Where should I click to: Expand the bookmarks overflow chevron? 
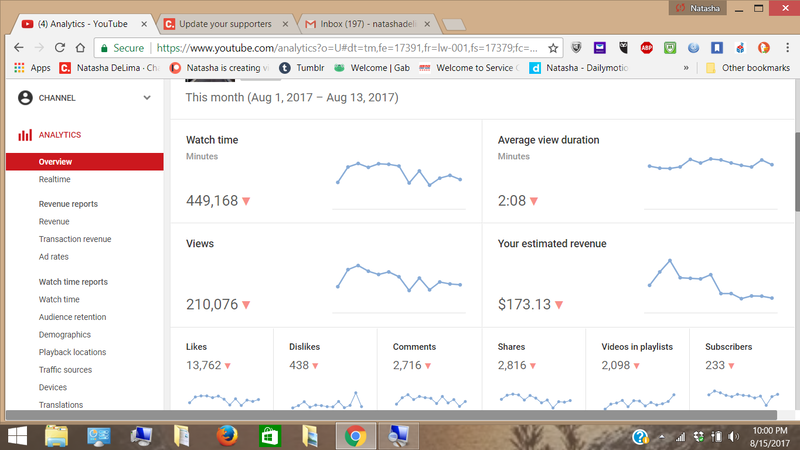click(686, 68)
